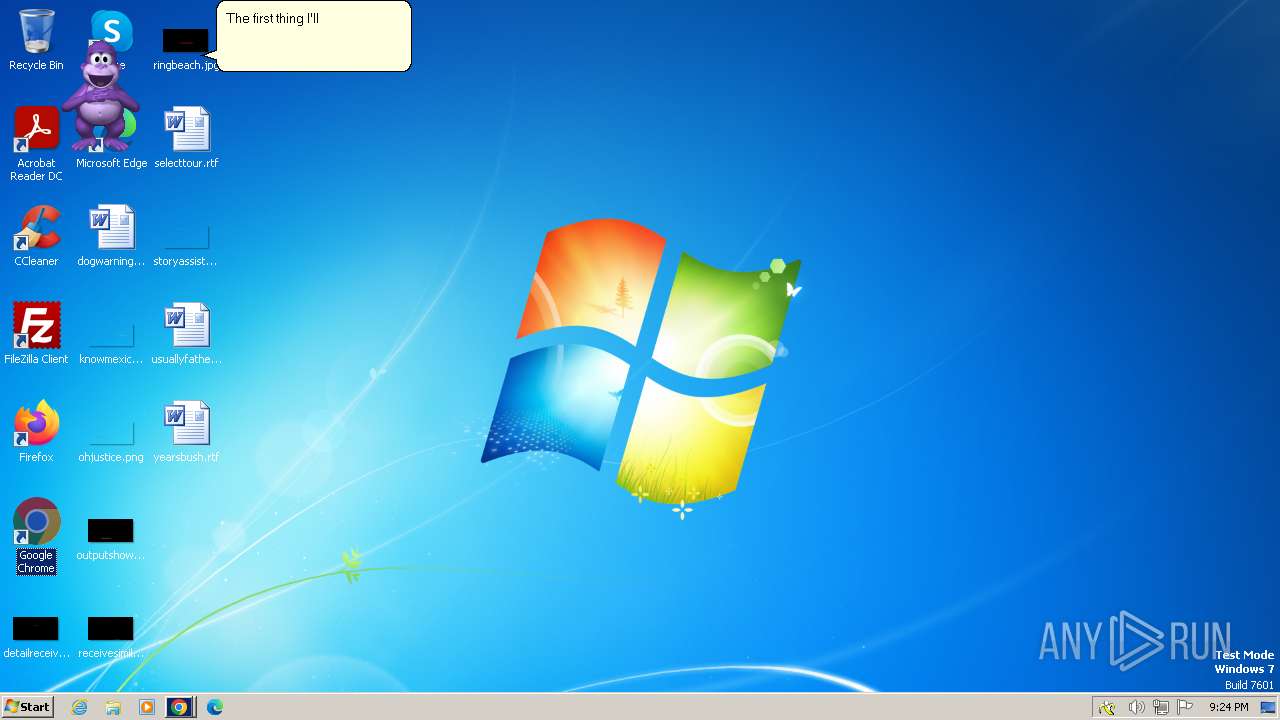Click the Bonzi tray icon
Image resolution: width=1280 pixels, height=720 pixels.
[1107, 707]
